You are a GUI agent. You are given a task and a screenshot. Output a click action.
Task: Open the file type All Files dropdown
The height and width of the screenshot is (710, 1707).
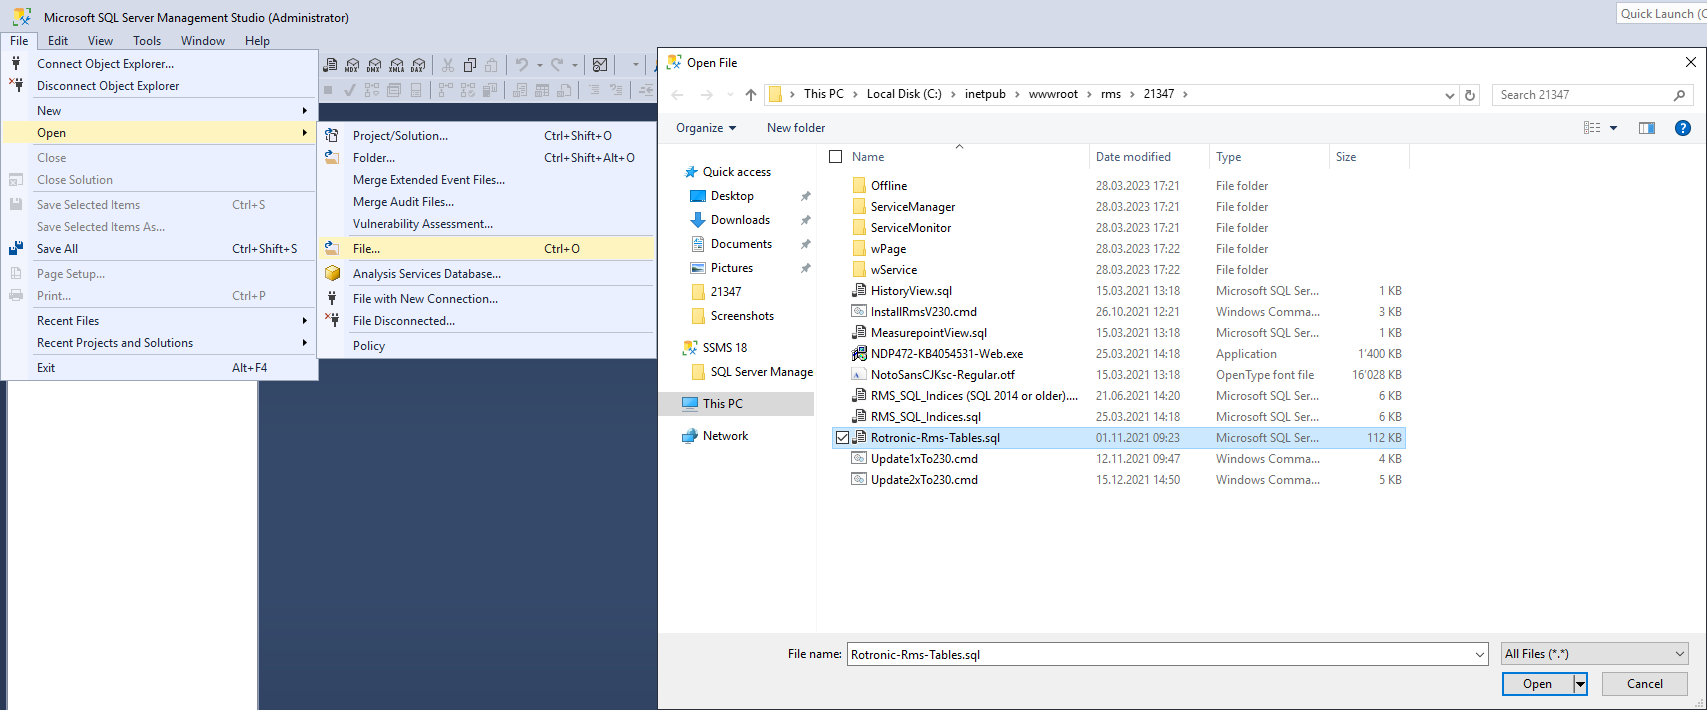[x=1595, y=654]
